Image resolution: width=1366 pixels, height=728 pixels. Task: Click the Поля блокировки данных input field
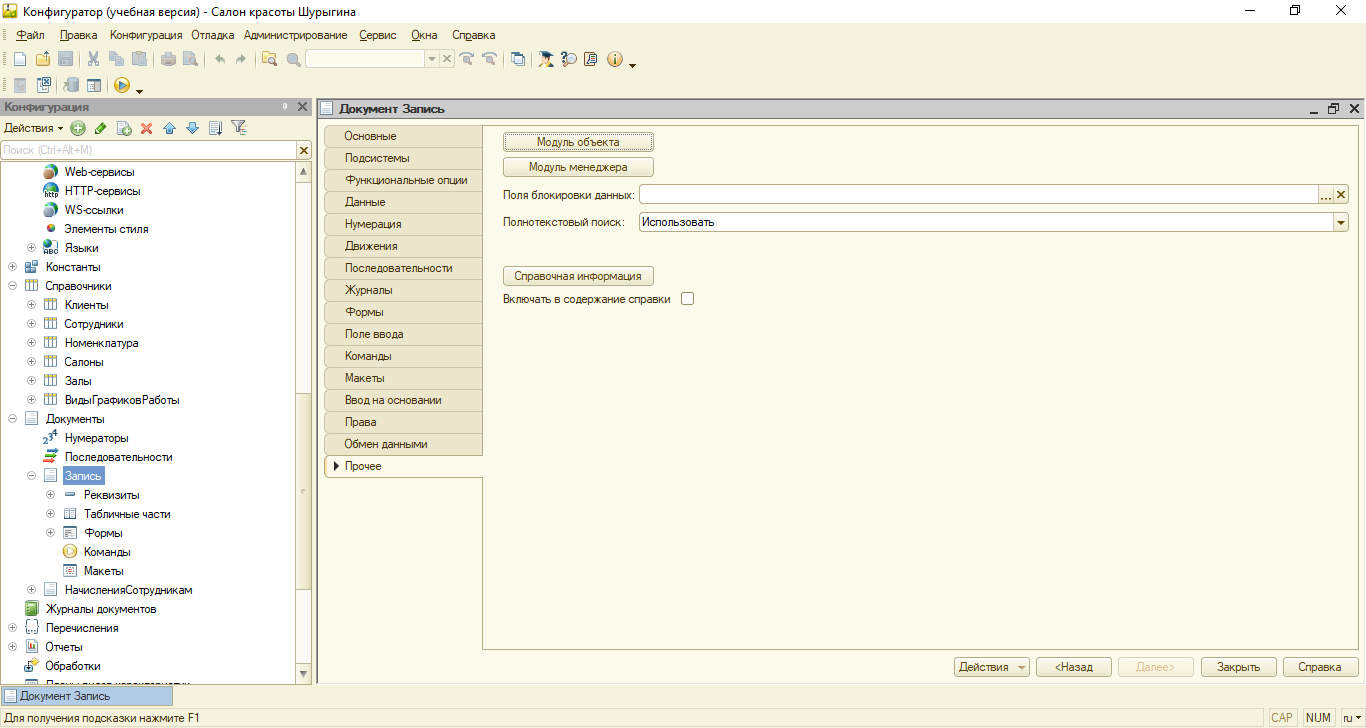[978, 195]
